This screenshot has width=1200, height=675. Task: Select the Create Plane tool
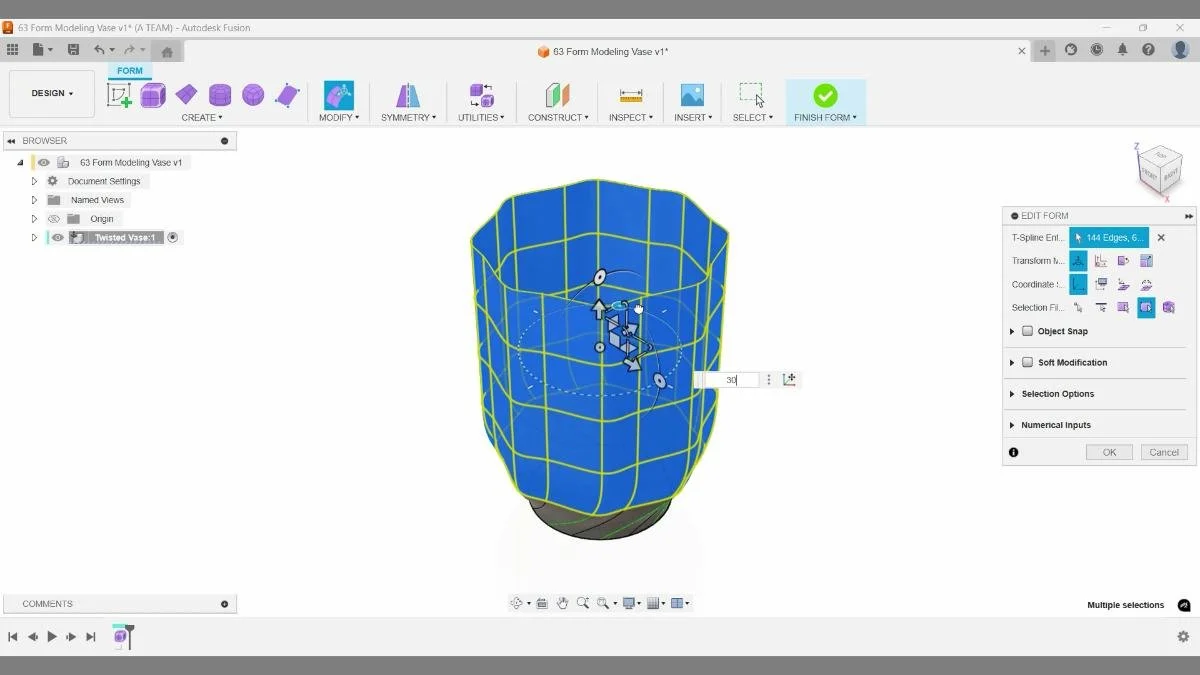186,95
